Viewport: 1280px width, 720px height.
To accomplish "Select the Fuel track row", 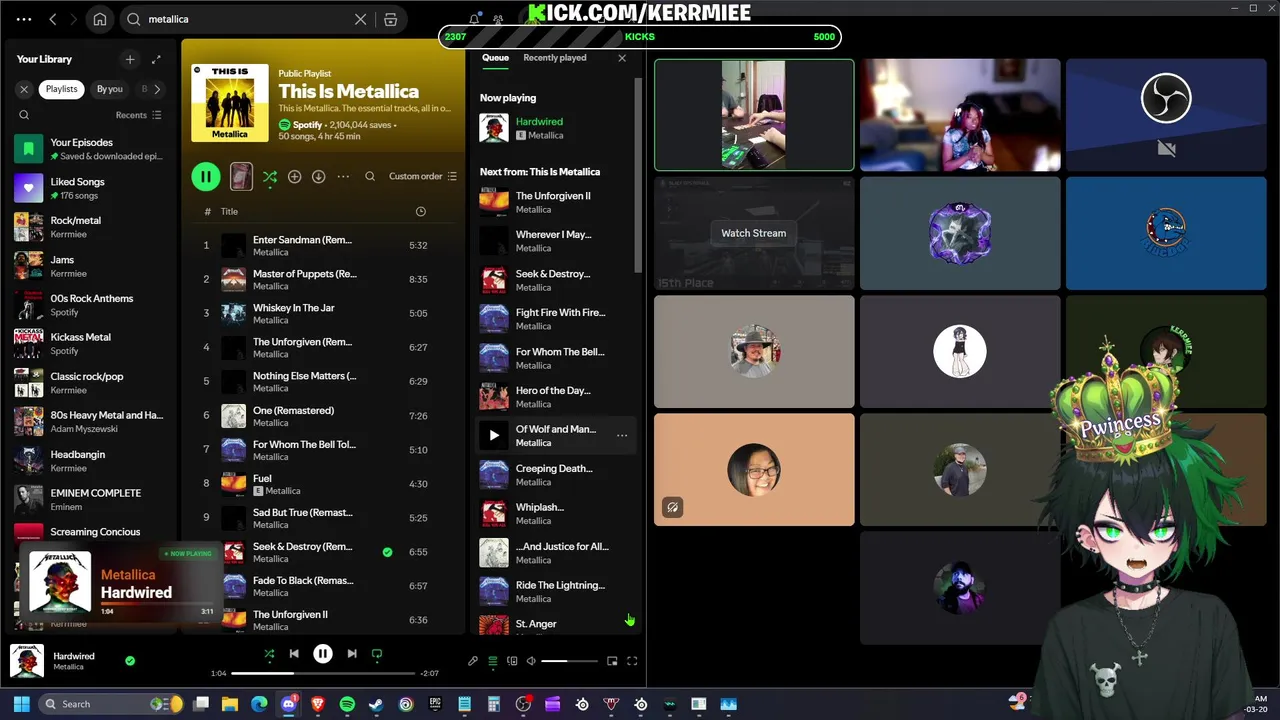I will tap(323, 484).
